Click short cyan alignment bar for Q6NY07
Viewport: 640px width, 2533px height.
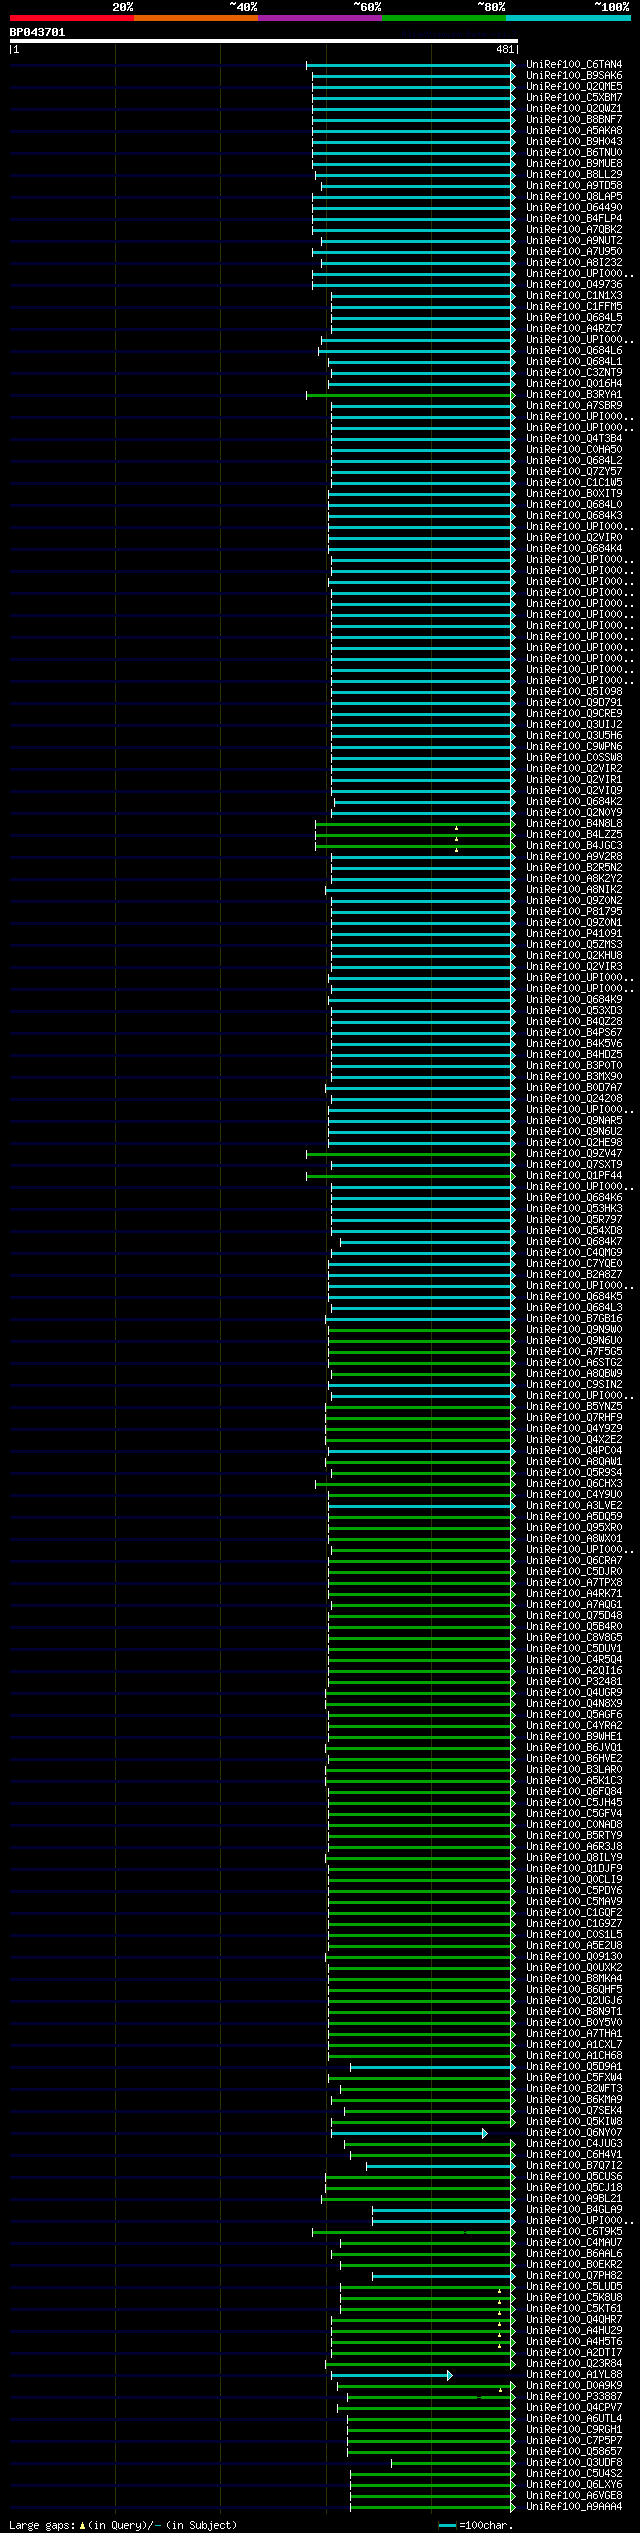pyautogui.click(x=408, y=2133)
